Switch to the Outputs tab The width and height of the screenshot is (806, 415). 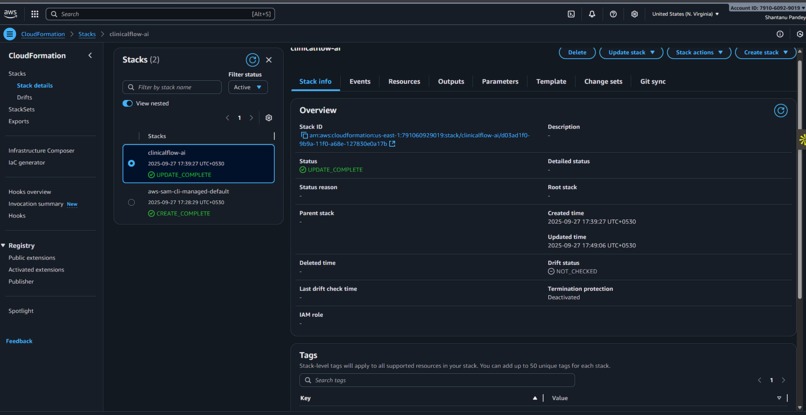[451, 81]
